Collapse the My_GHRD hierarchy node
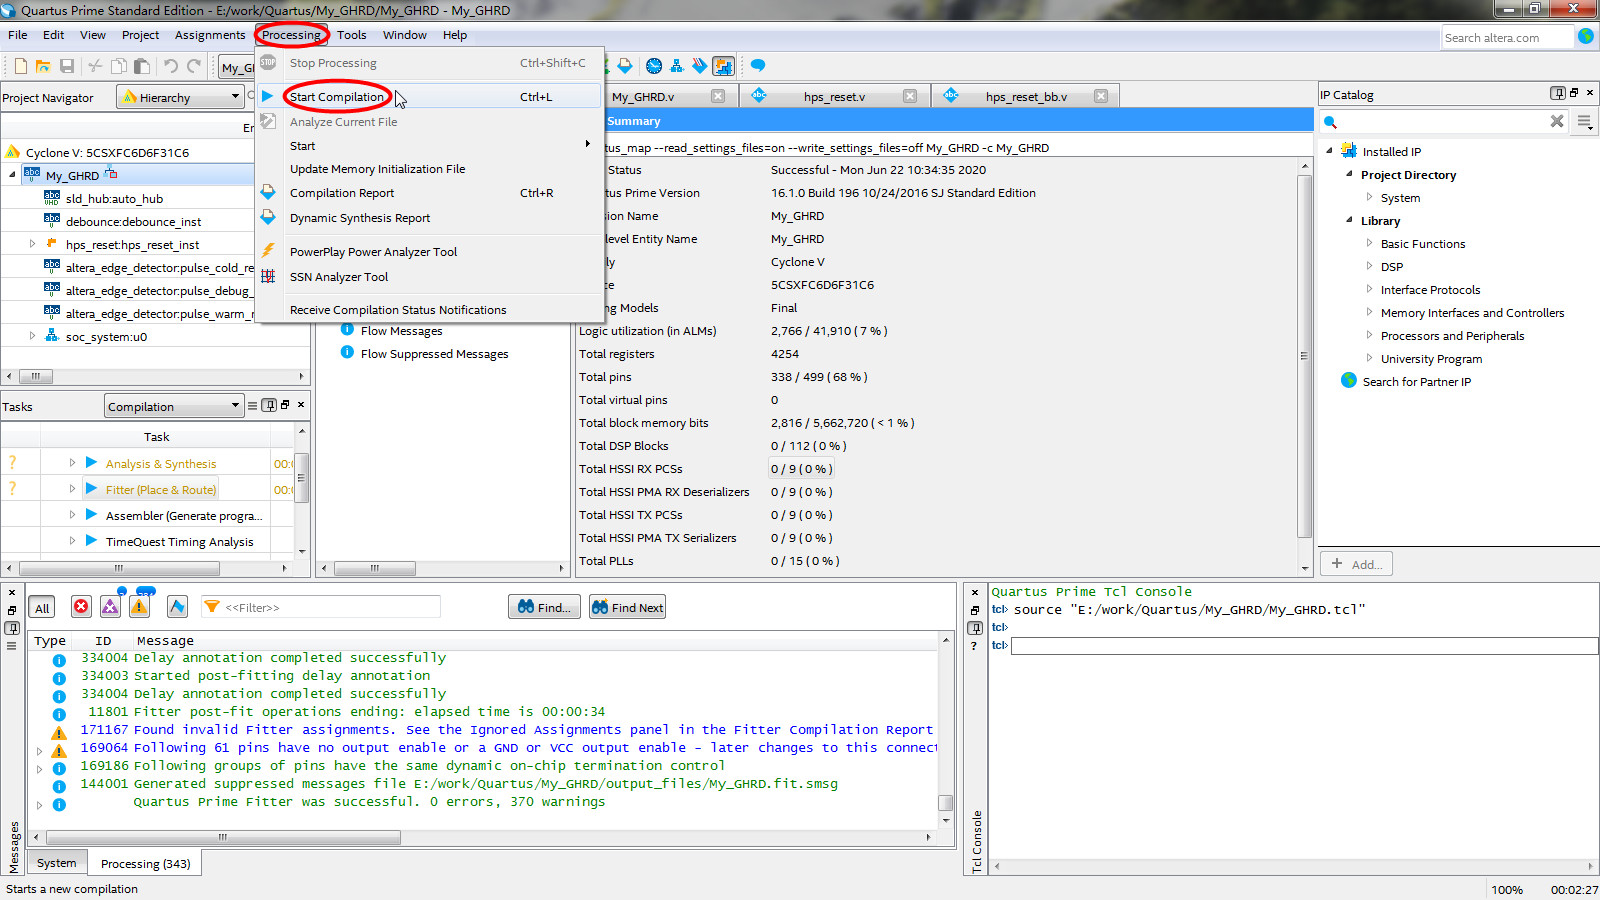Viewport: 1600px width, 900px height. [13, 175]
